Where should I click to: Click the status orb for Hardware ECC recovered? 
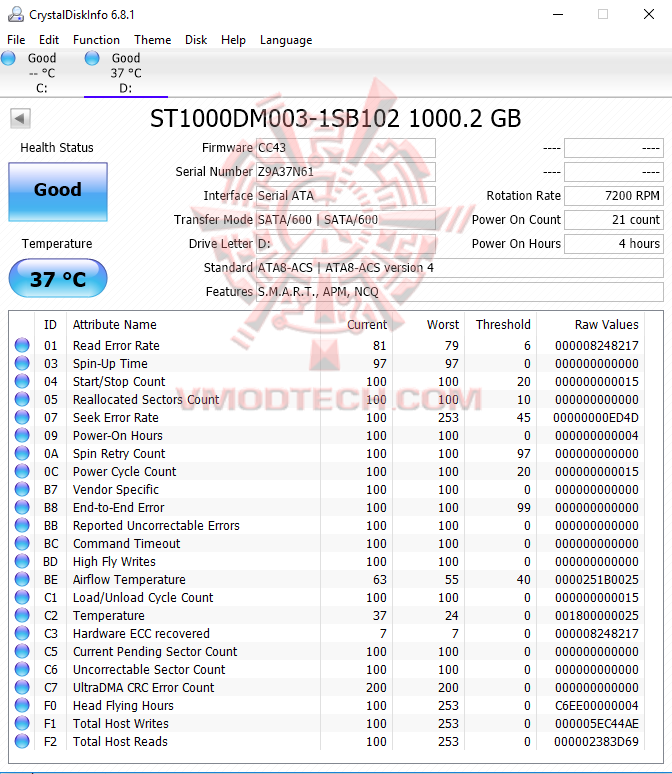coord(22,633)
